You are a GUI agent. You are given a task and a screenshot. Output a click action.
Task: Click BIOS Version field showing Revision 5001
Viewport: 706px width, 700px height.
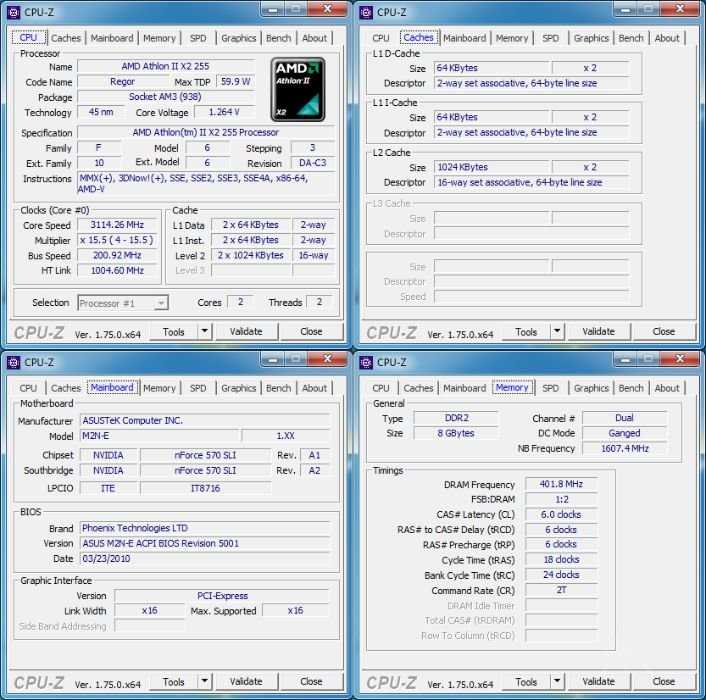pyautogui.click(x=205, y=543)
